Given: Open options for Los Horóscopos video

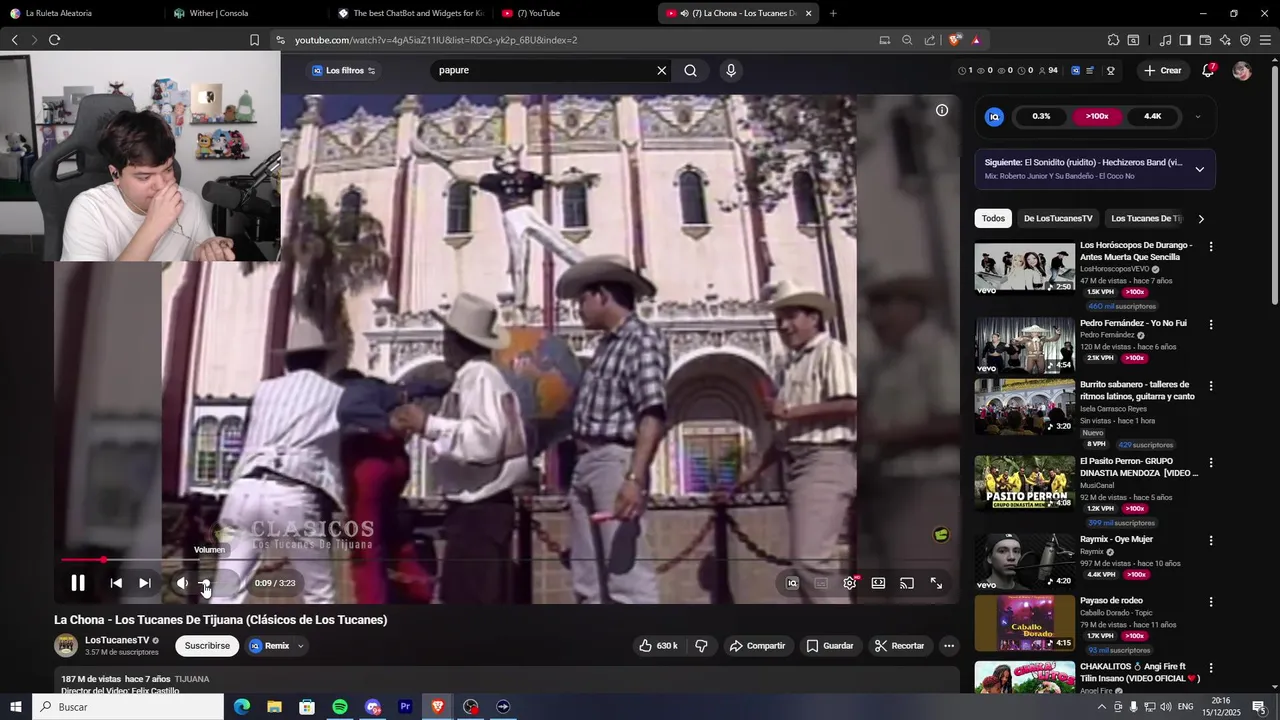Looking at the screenshot, I should pyautogui.click(x=1211, y=247).
